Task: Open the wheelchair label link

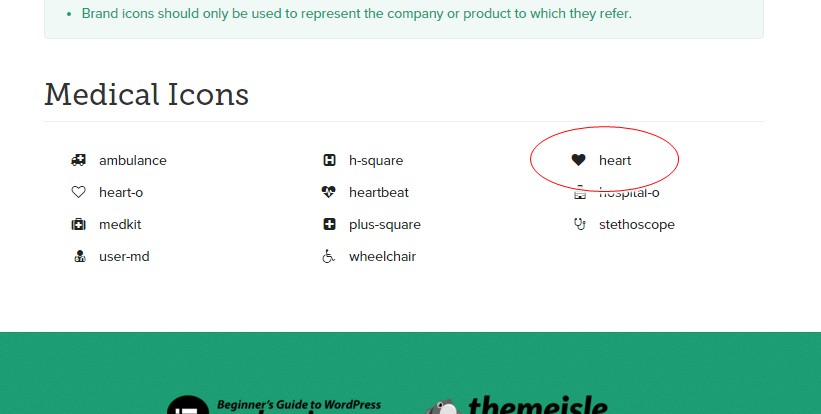Action: [382, 256]
